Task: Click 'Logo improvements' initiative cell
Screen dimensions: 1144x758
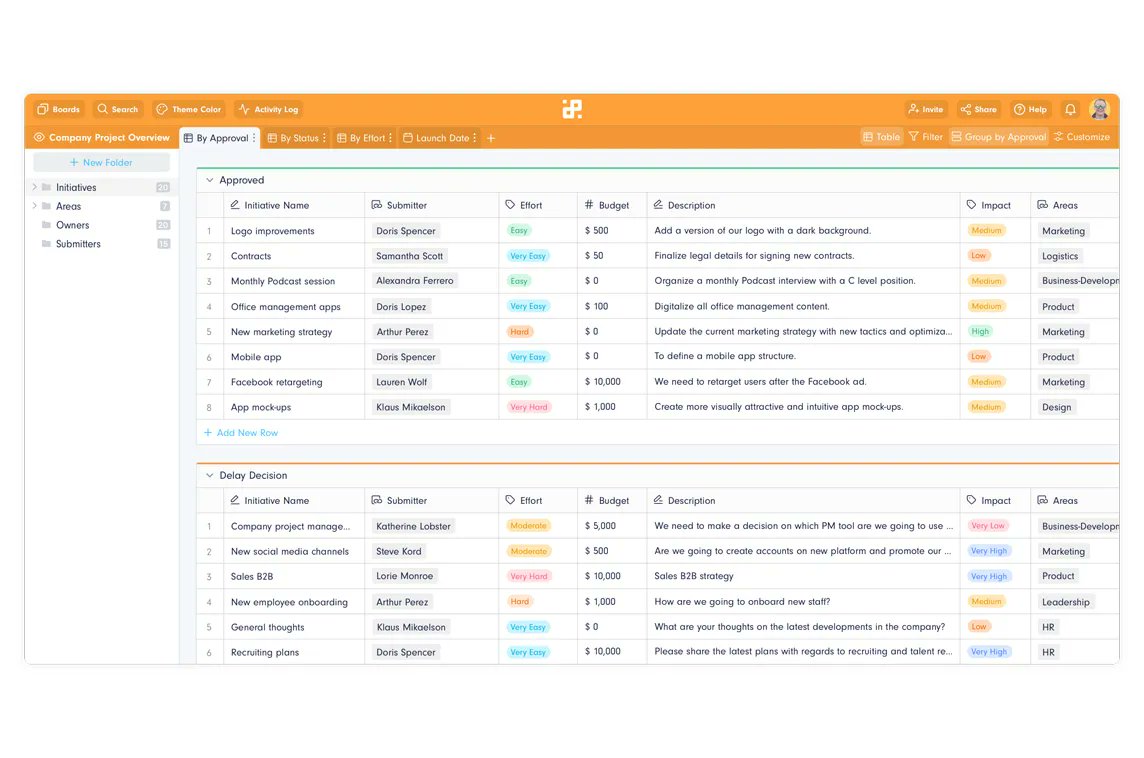Action: pos(294,231)
